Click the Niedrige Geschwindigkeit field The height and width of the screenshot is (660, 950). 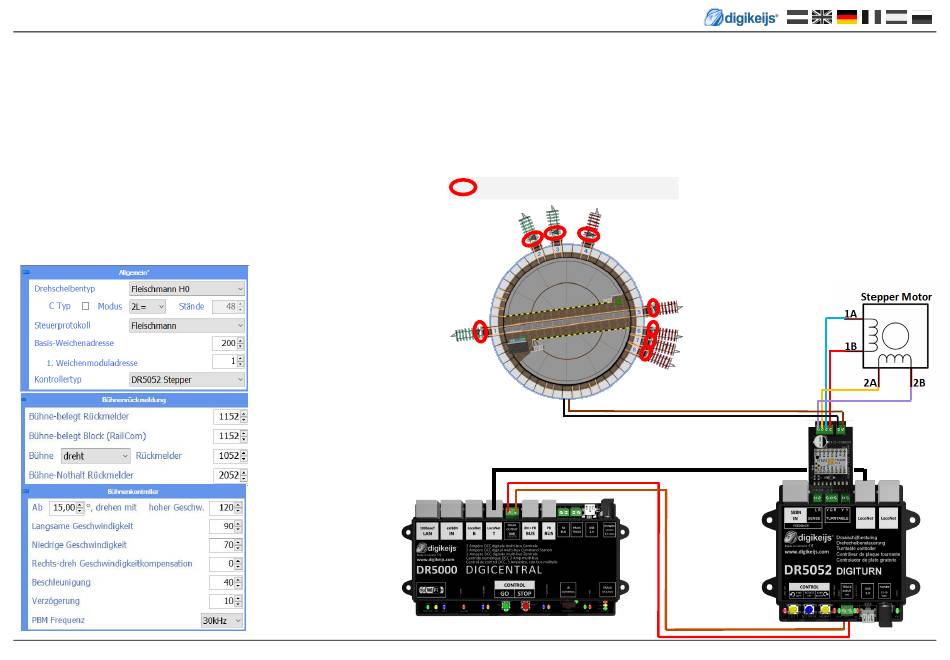[226, 545]
